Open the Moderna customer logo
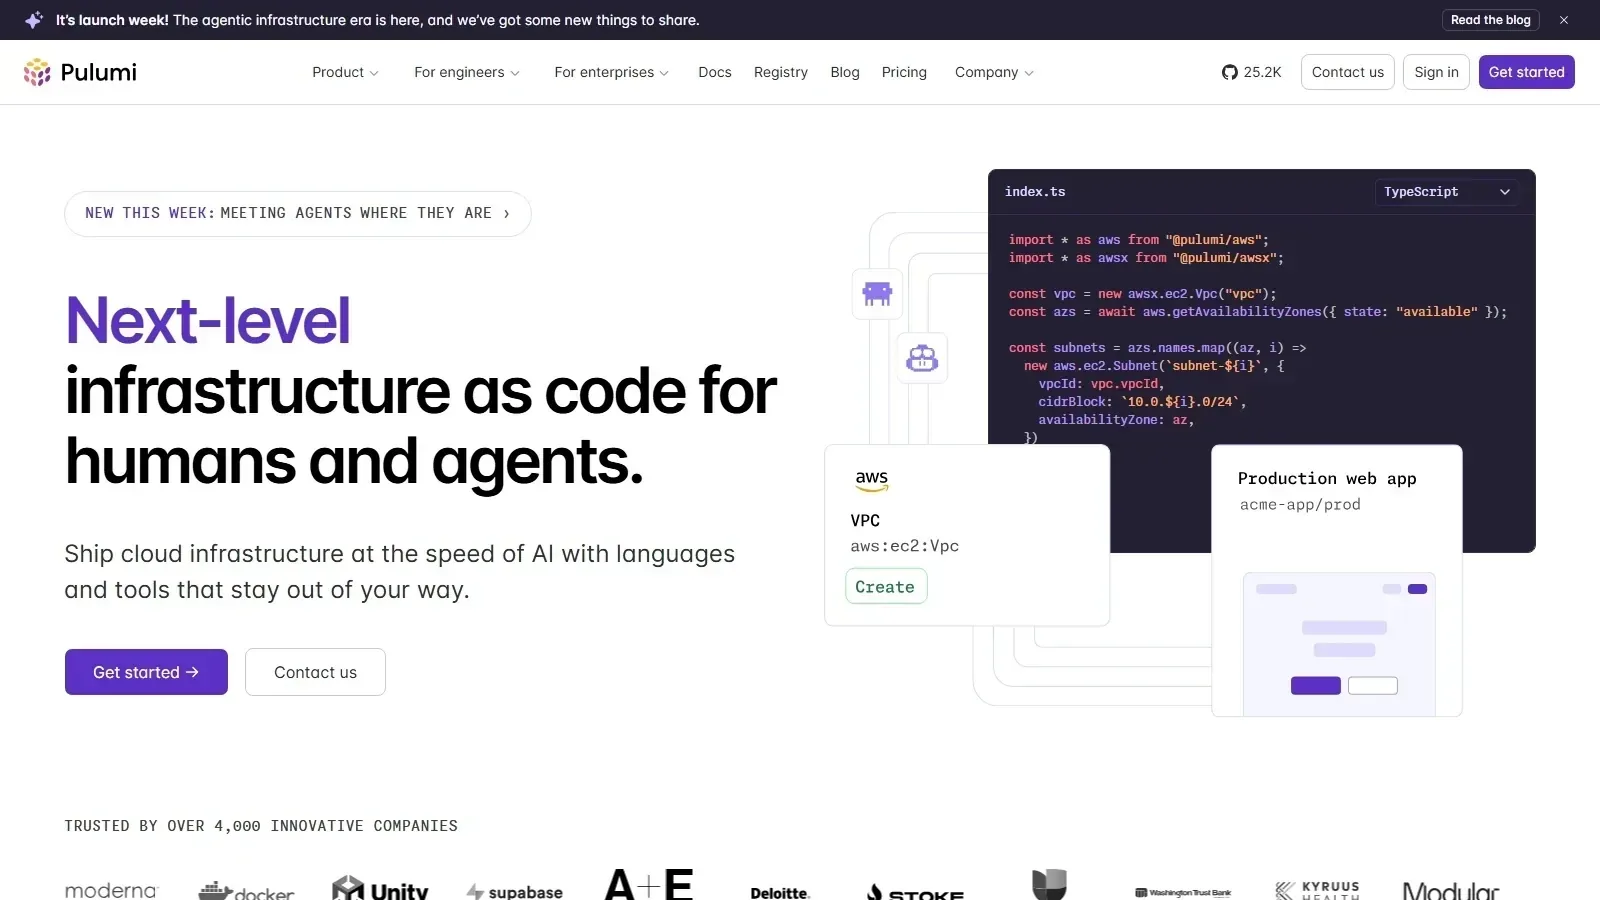 111,890
